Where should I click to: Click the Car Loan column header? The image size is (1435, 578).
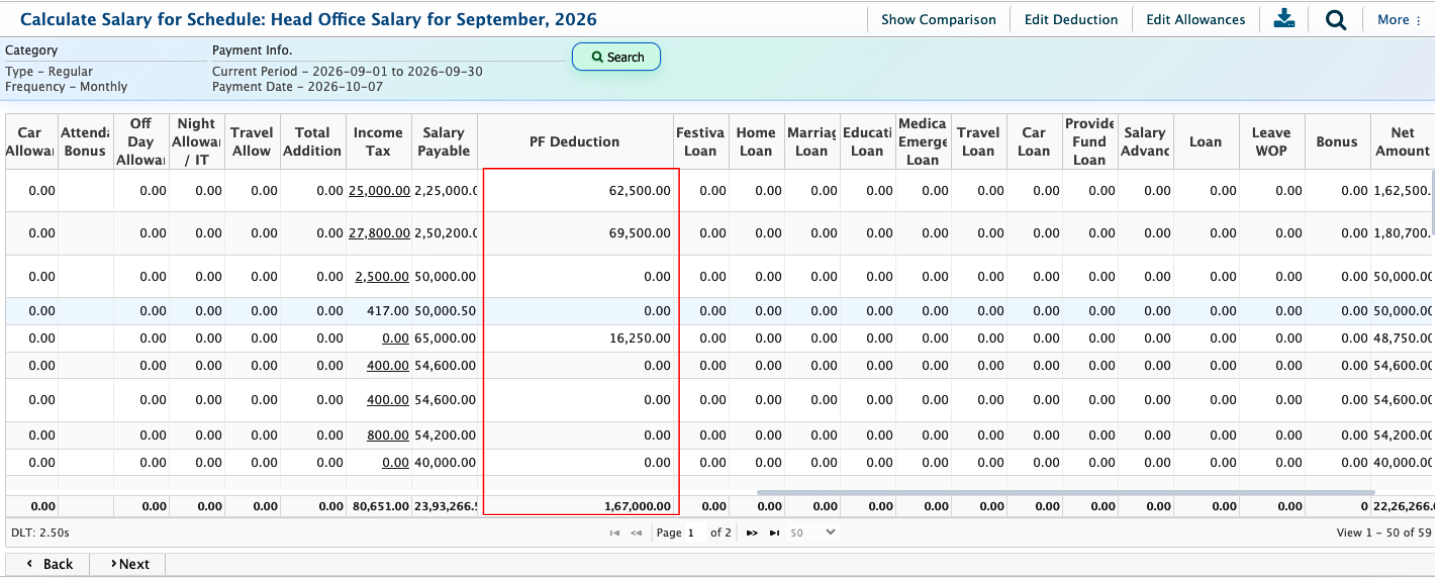(1034, 141)
